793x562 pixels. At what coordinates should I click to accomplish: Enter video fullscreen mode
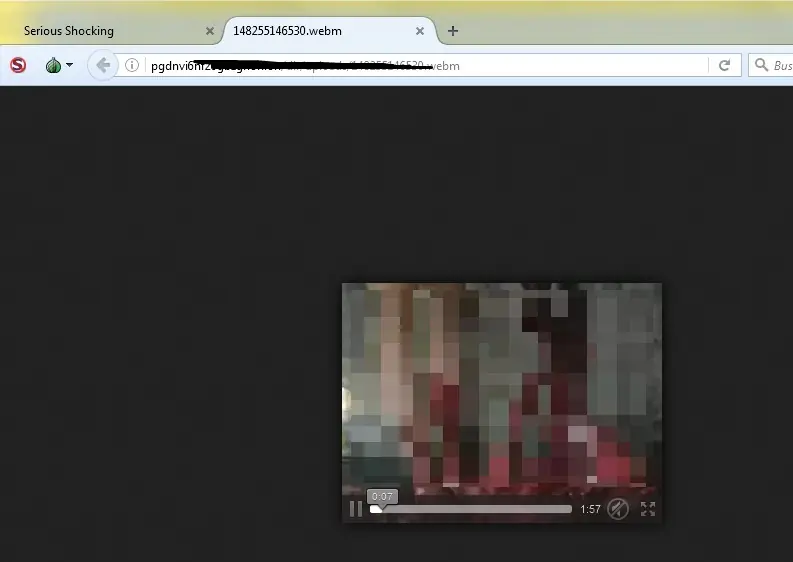click(x=648, y=509)
